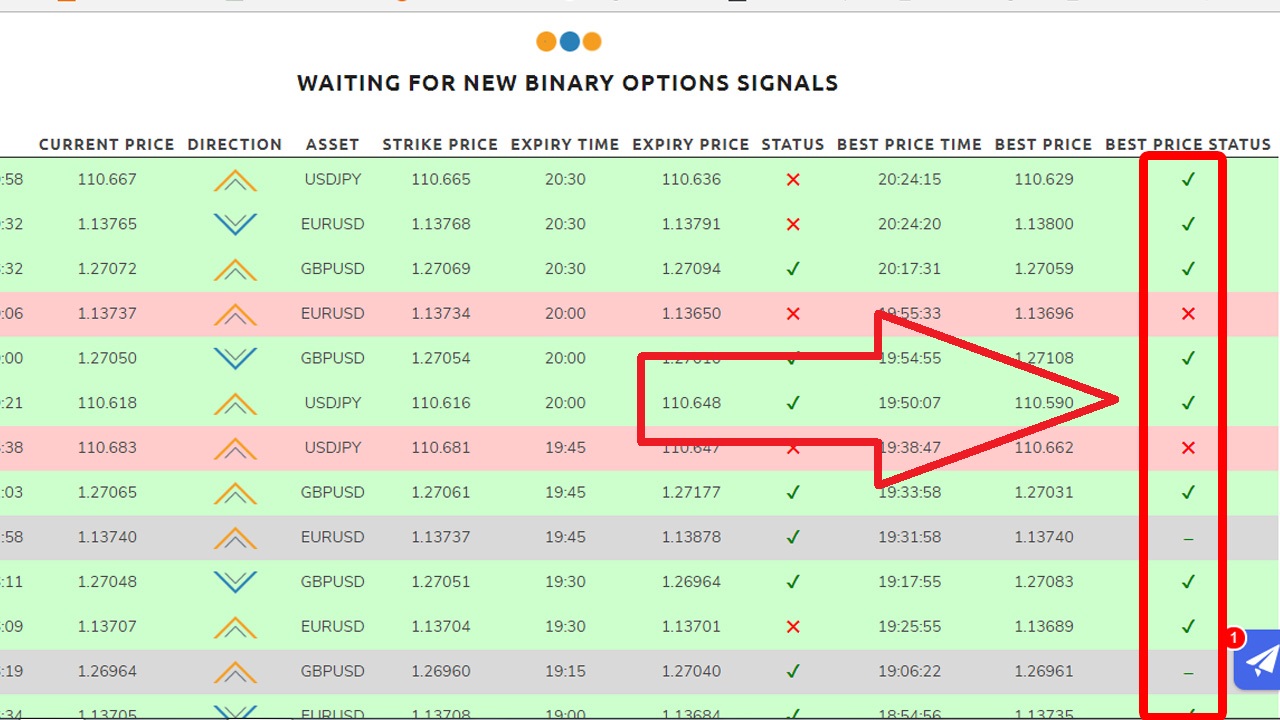Screen dimensions: 1280x720
Task: Click the green check status for expiry price 110.648
Action: (x=793, y=403)
